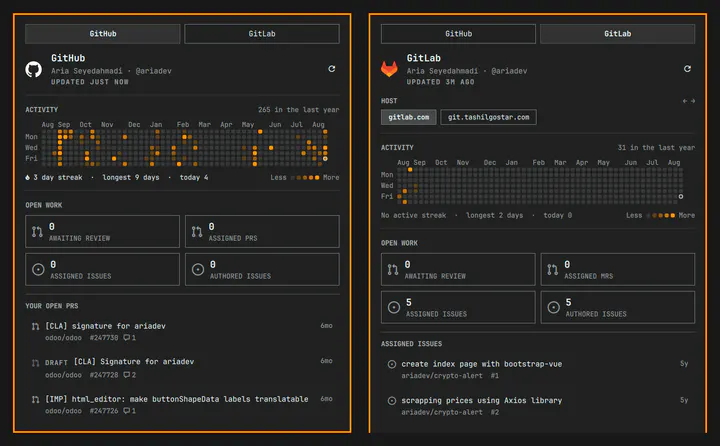720x446 pixels.
Task: Select gitlab.com host
Action: (x=409, y=117)
